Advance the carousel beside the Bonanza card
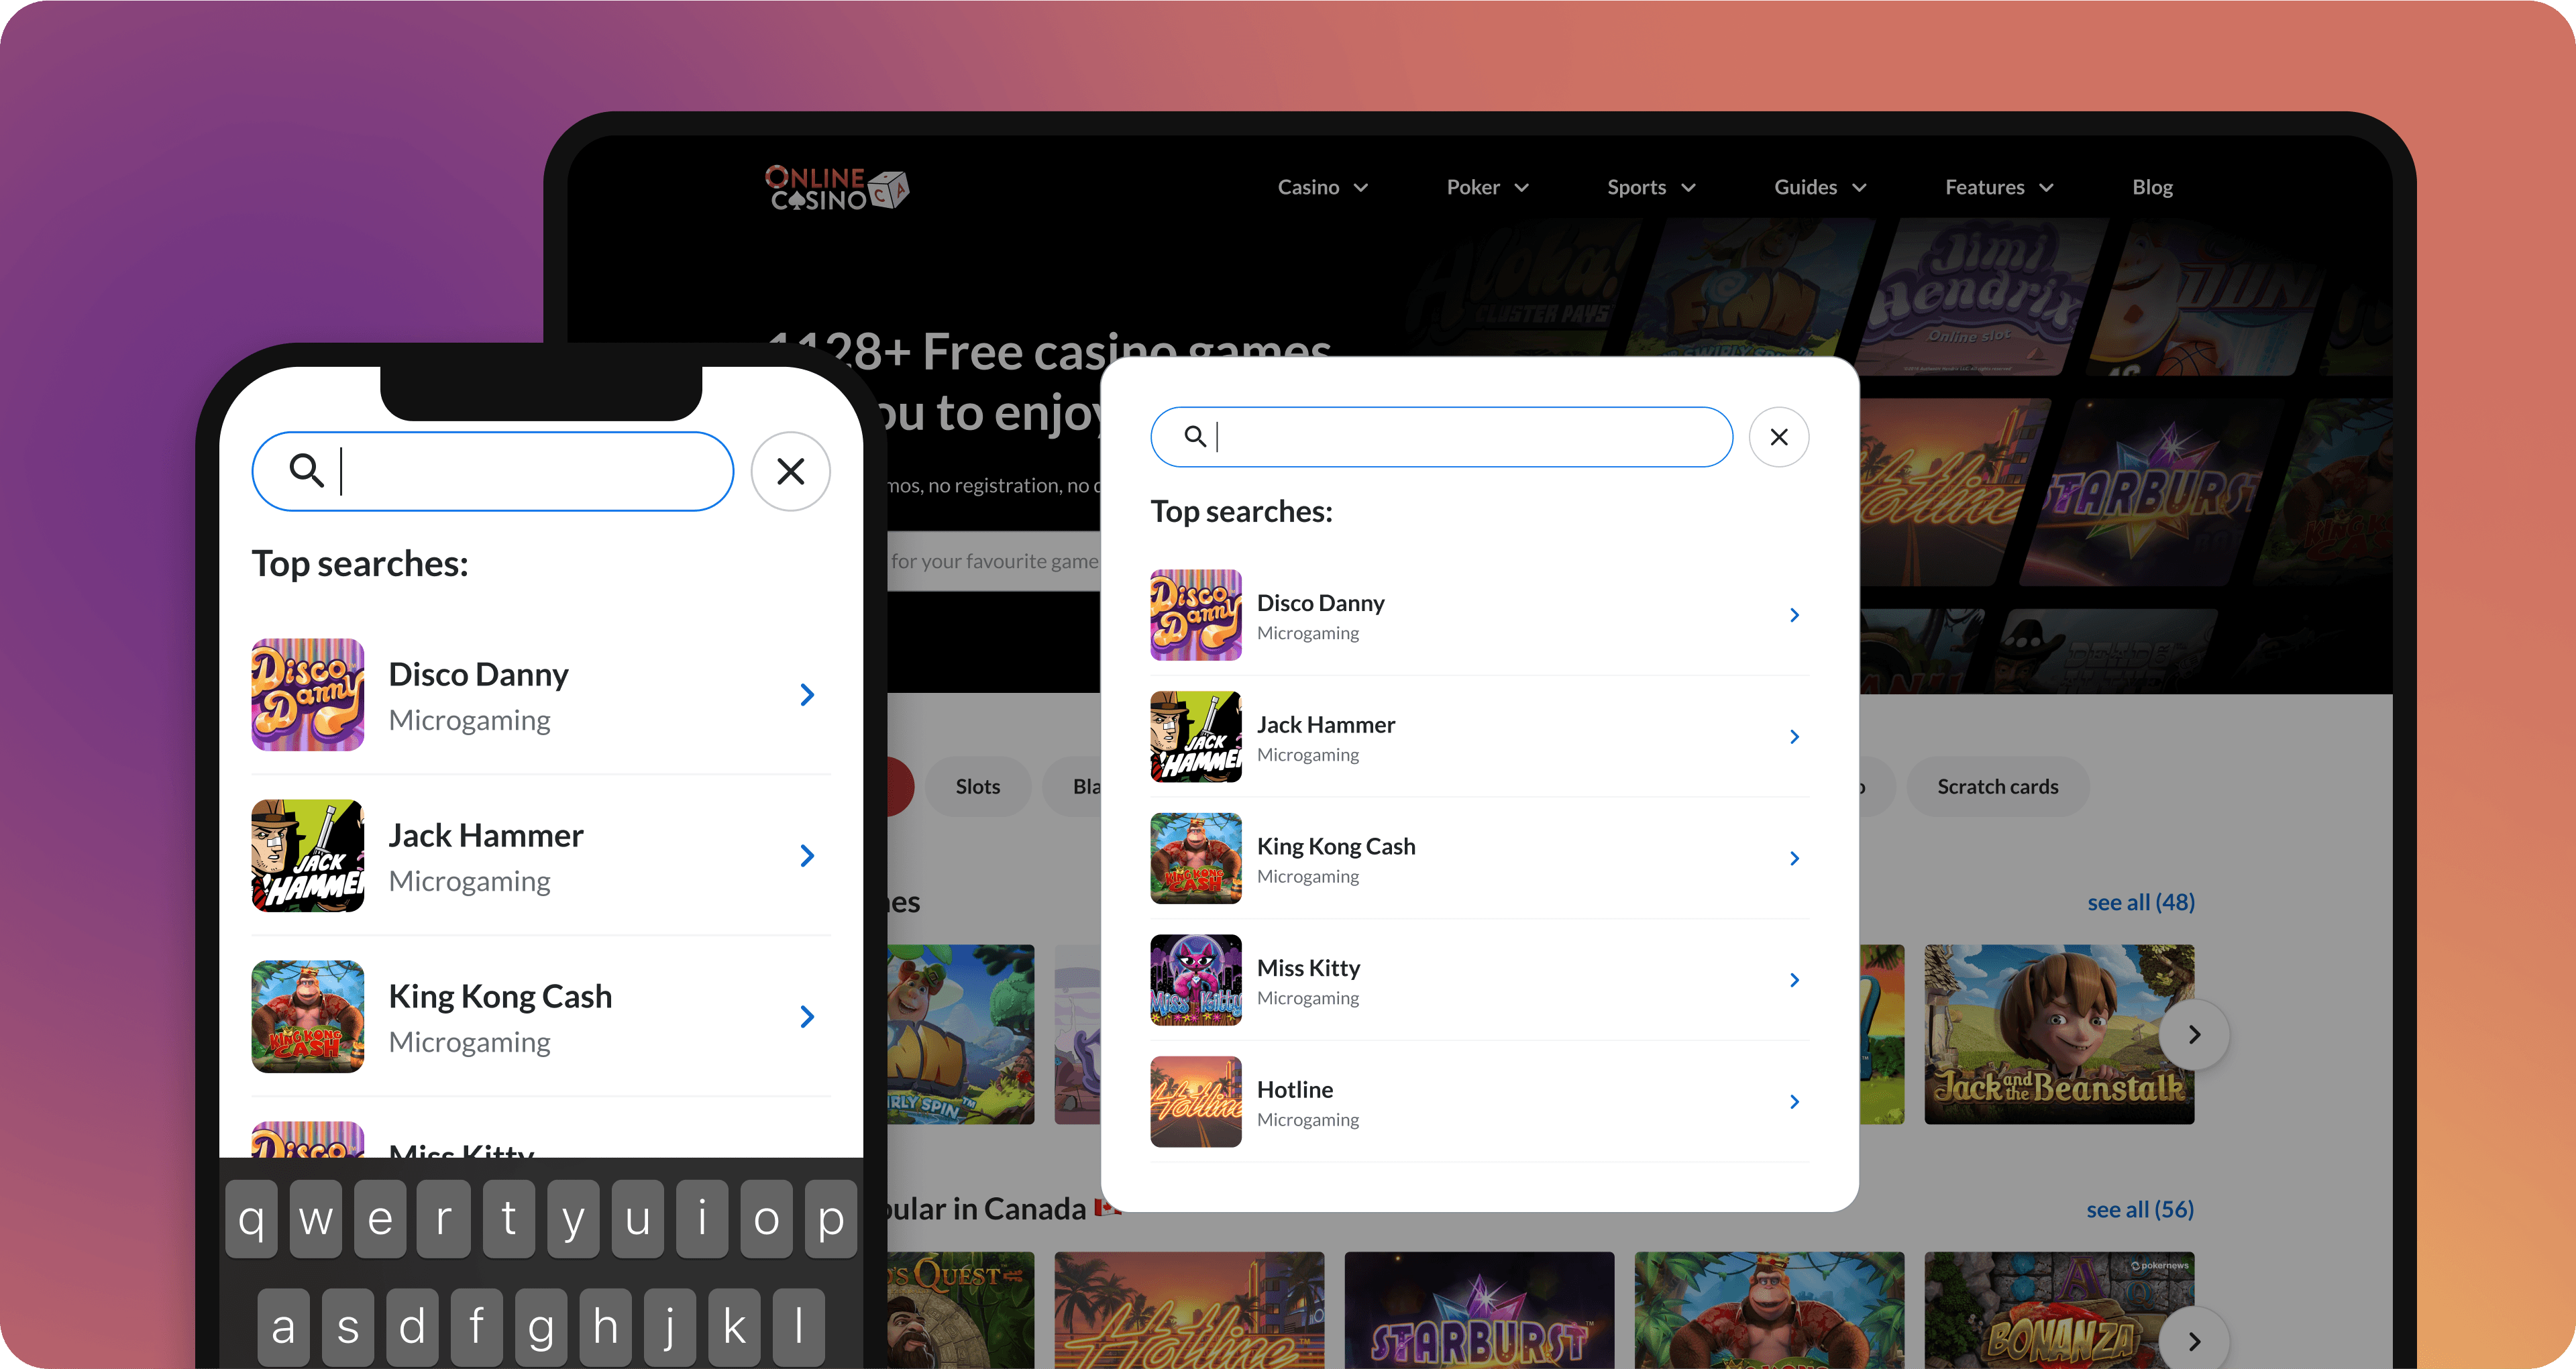2576x1369 pixels. point(2194,1341)
